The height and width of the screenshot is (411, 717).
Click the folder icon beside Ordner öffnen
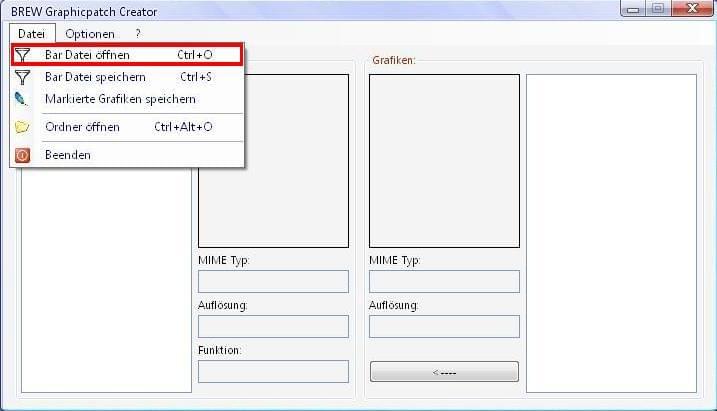coord(21,127)
